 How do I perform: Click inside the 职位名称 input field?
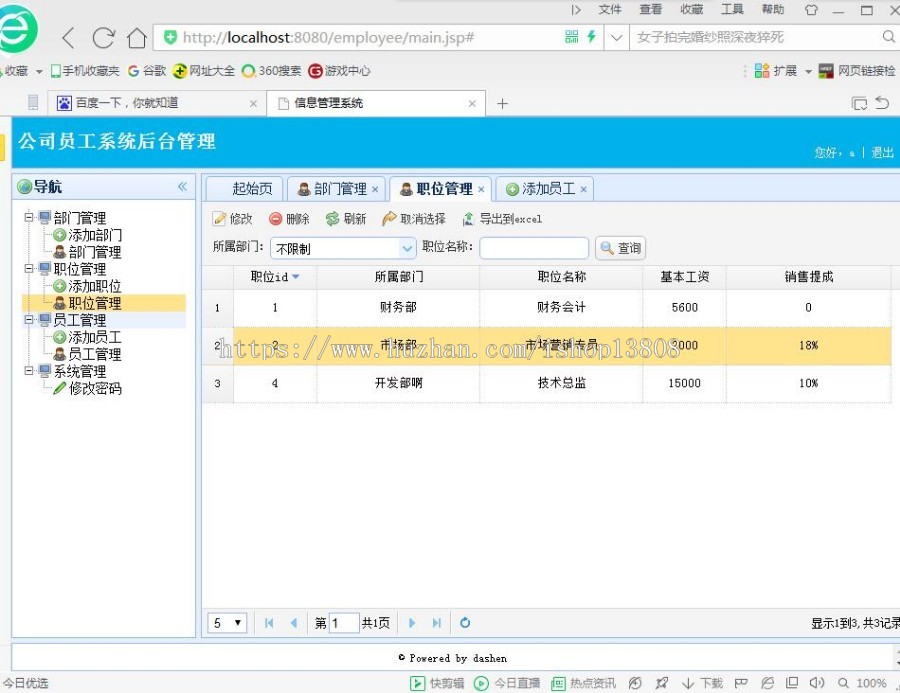click(533, 247)
